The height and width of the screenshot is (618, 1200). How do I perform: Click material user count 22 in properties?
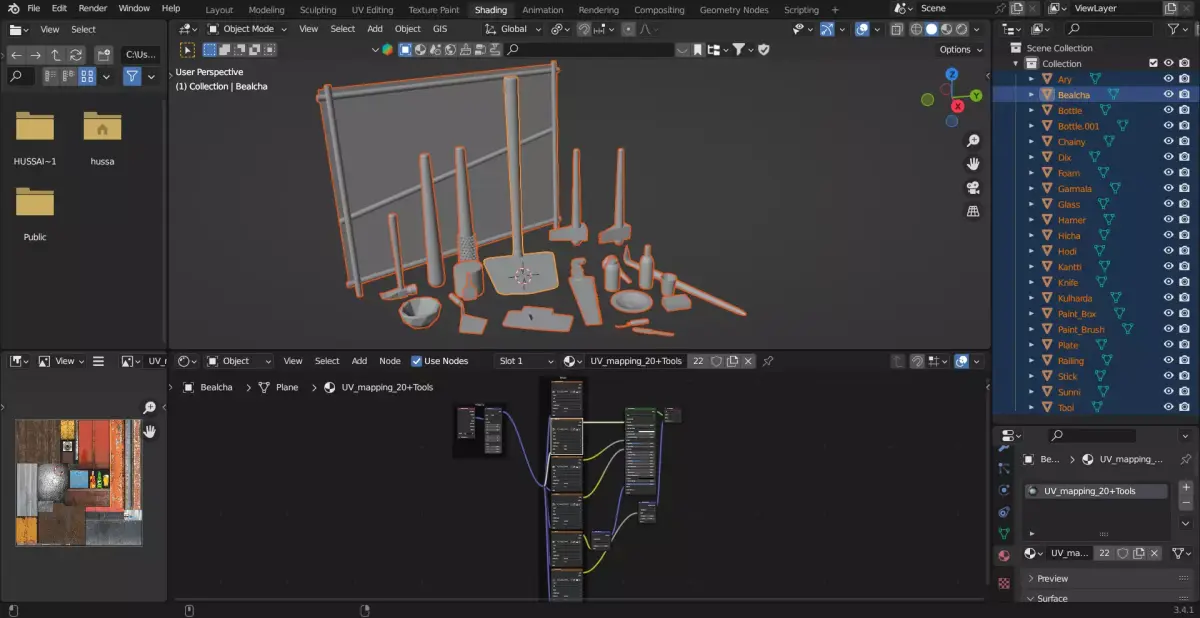point(1104,553)
